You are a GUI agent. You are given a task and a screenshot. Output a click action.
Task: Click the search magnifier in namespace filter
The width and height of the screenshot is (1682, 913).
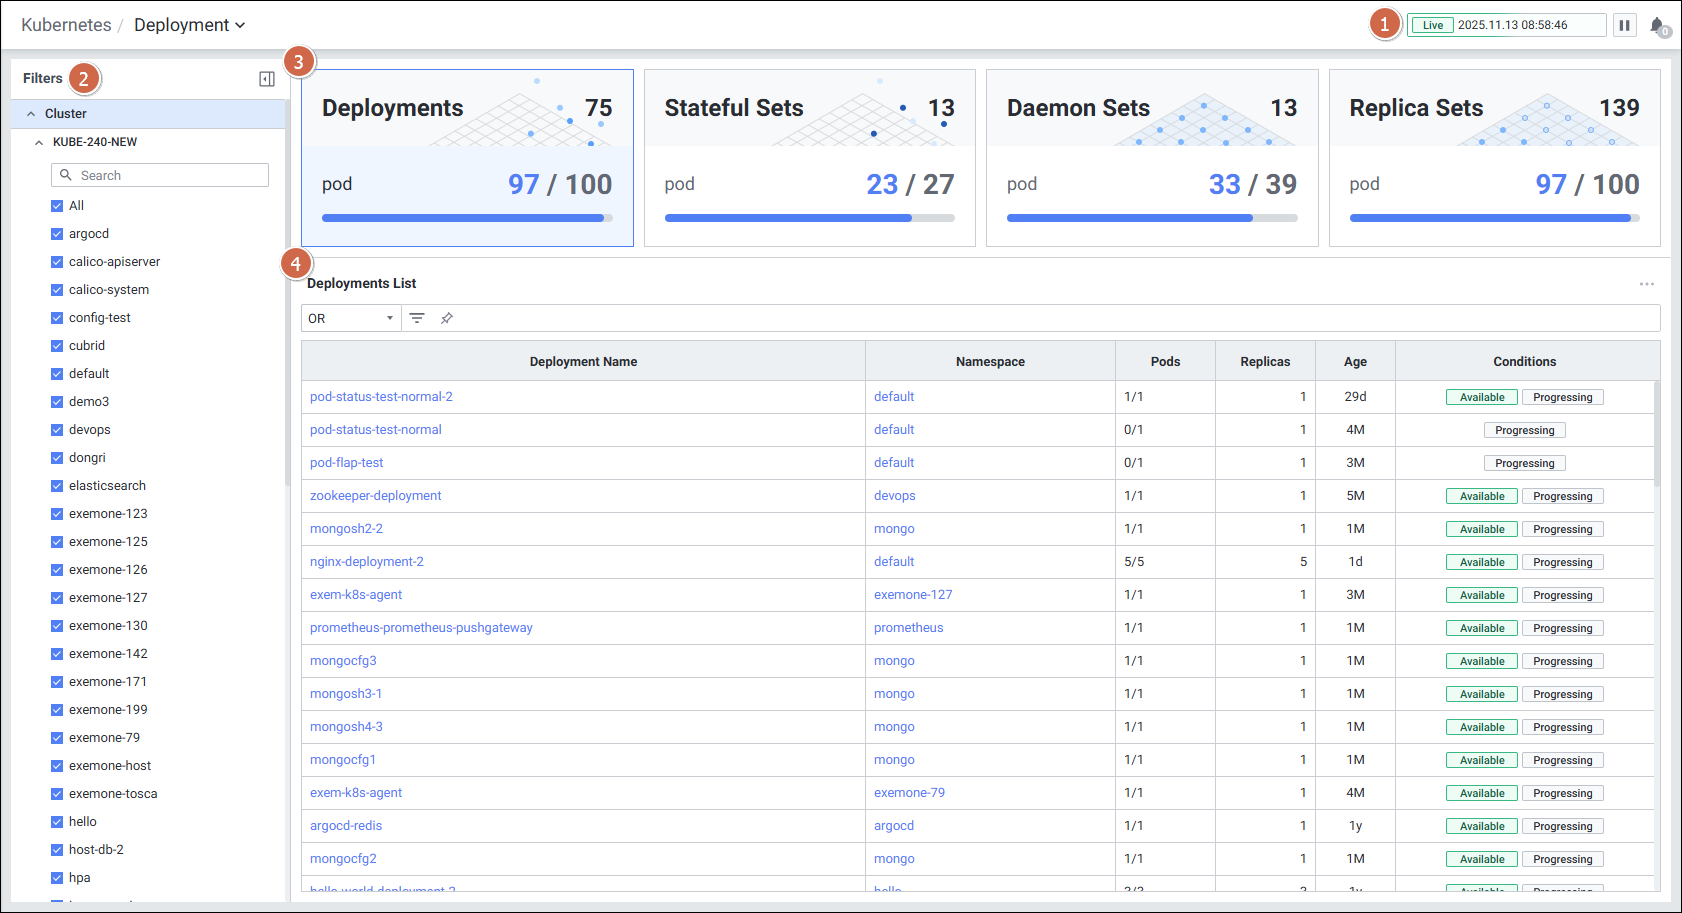(66, 175)
